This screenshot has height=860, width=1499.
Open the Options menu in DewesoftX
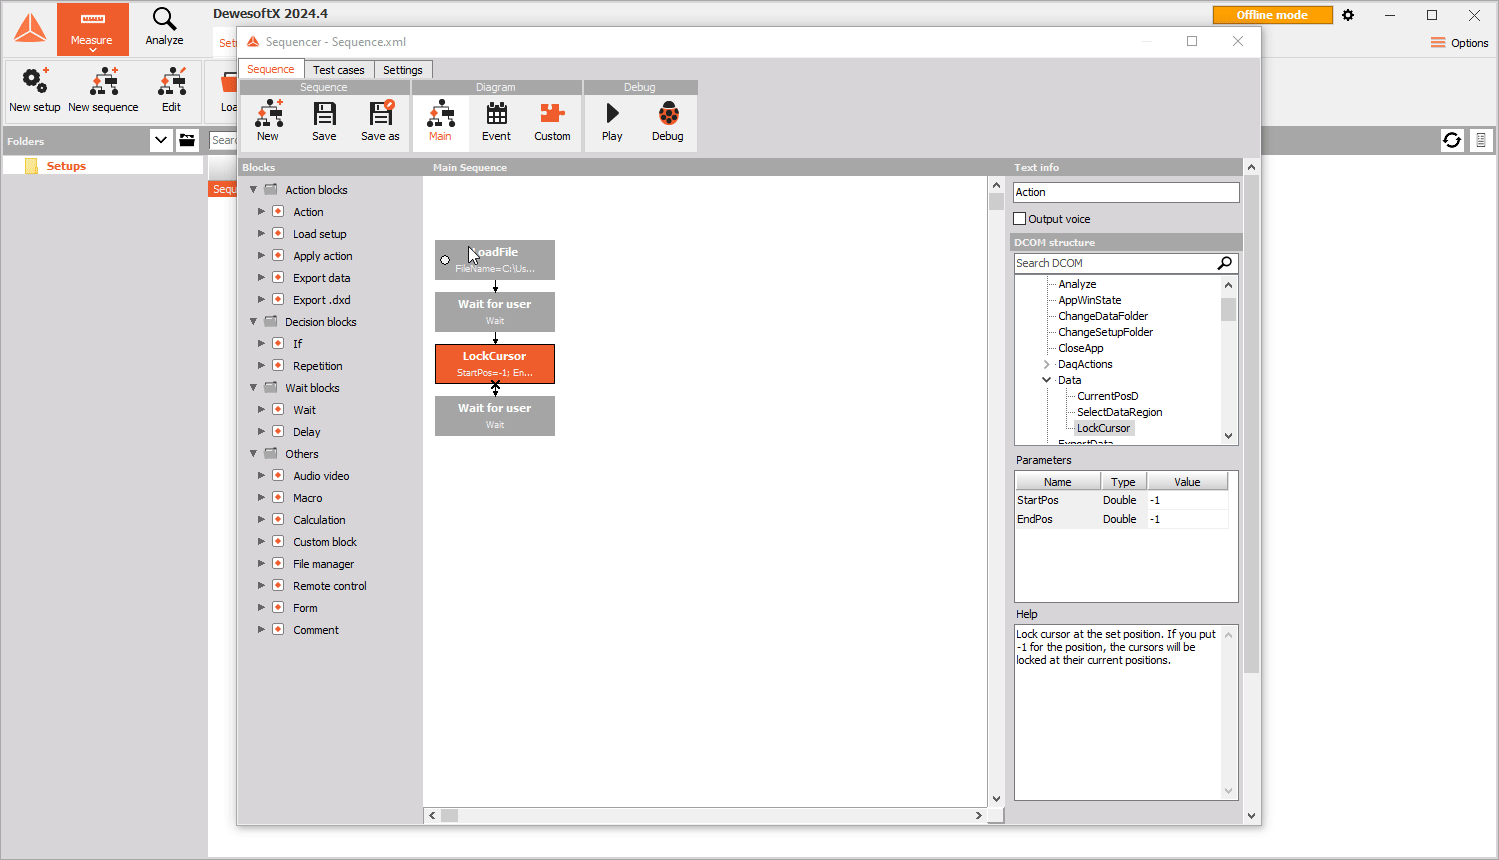coord(1460,43)
